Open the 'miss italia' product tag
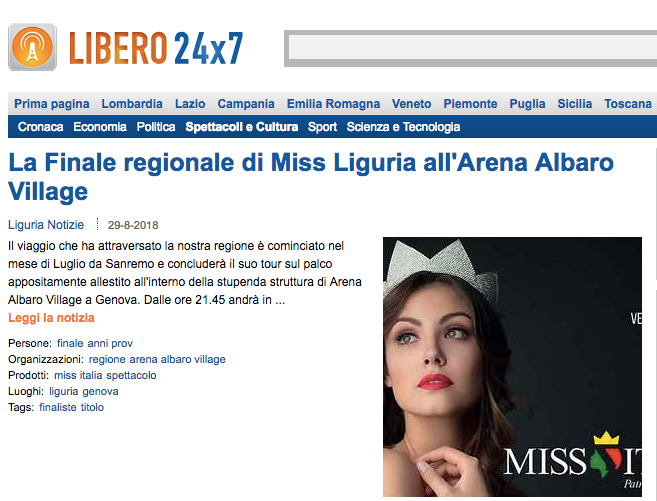The height and width of the screenshot is (501, 657). (78, 375)
